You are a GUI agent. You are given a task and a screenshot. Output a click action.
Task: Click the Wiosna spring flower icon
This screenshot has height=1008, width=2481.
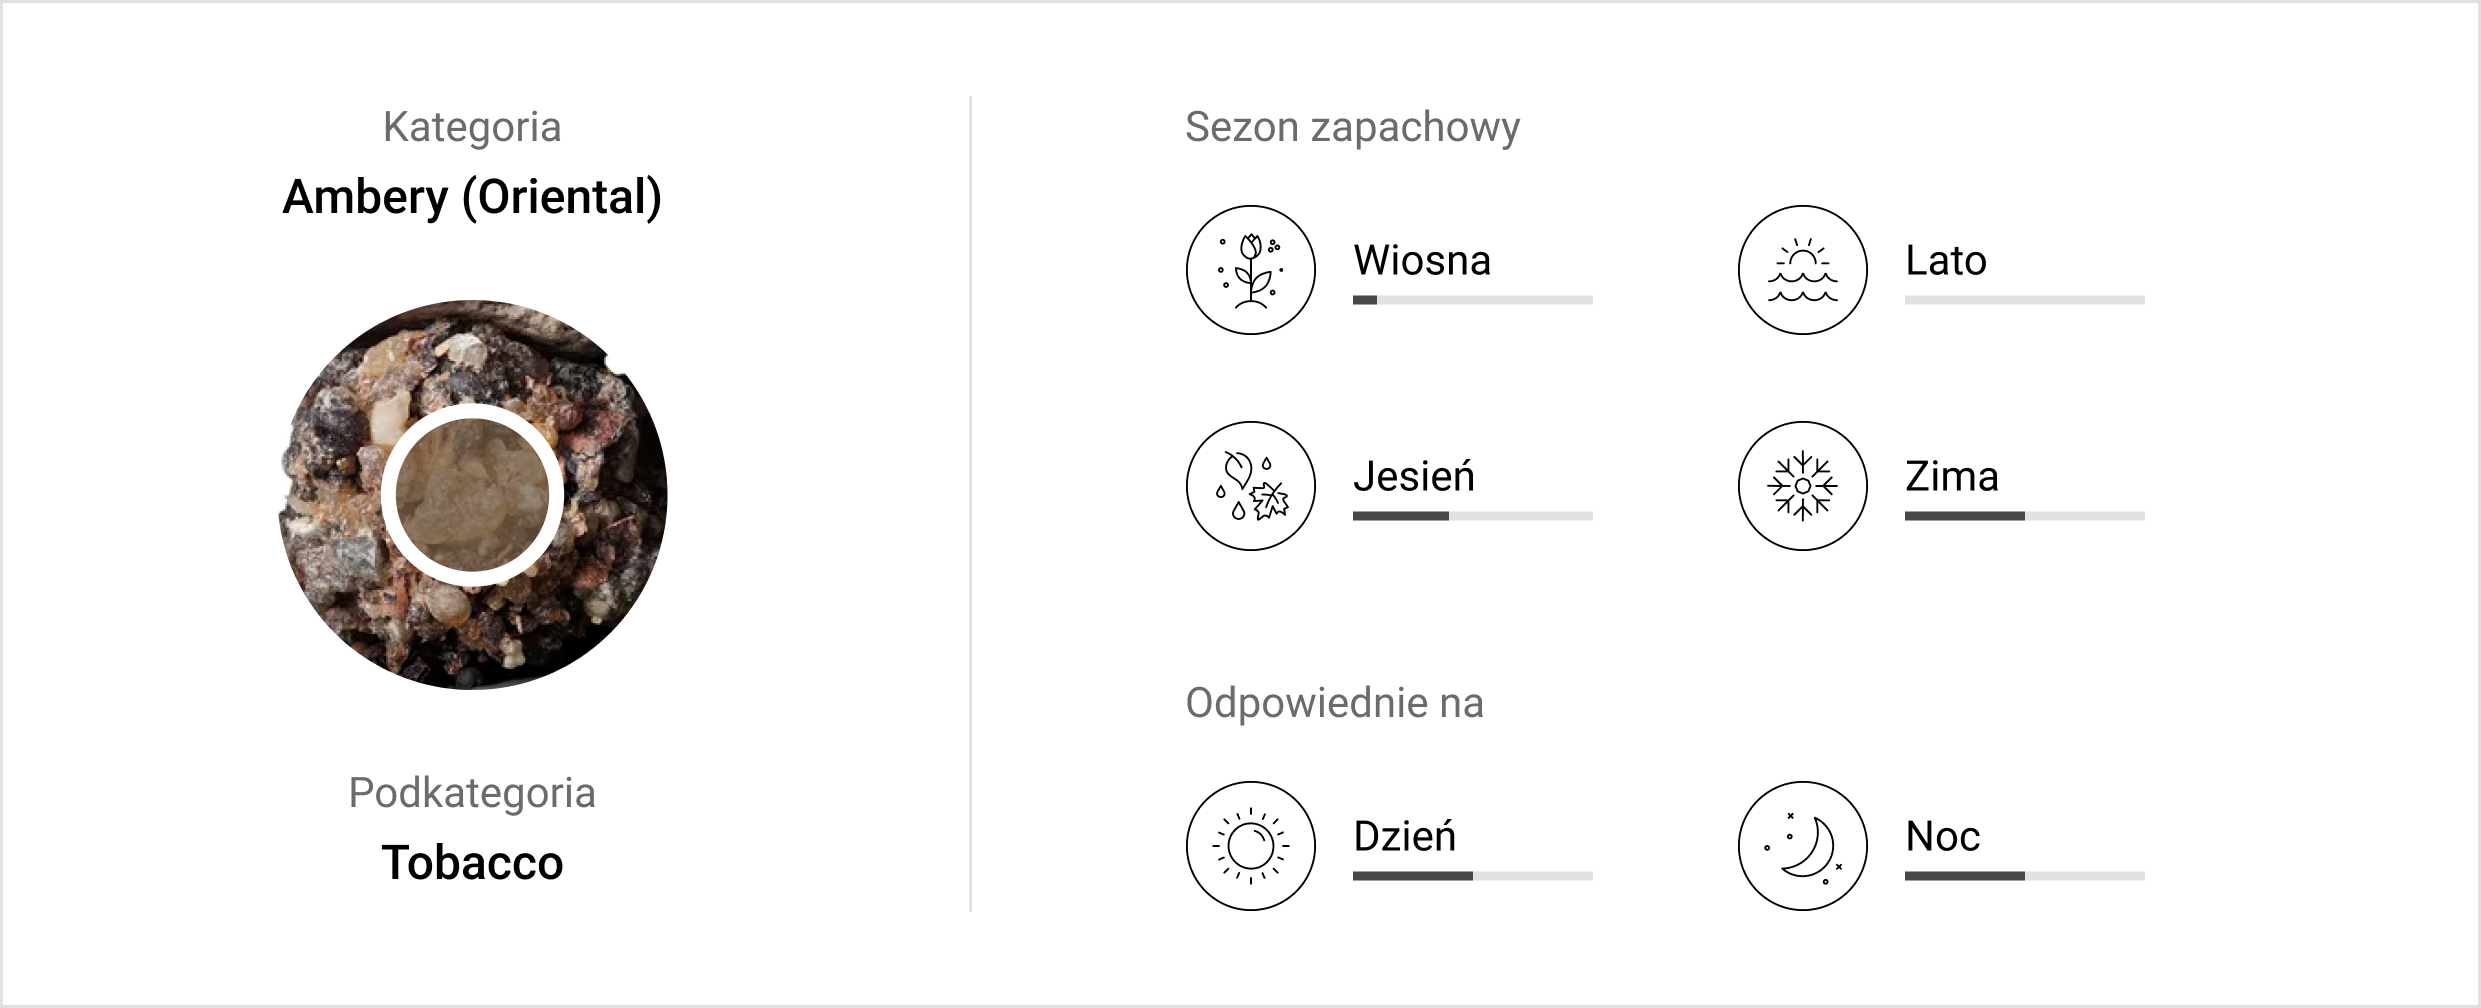(x=1250, y=270)
